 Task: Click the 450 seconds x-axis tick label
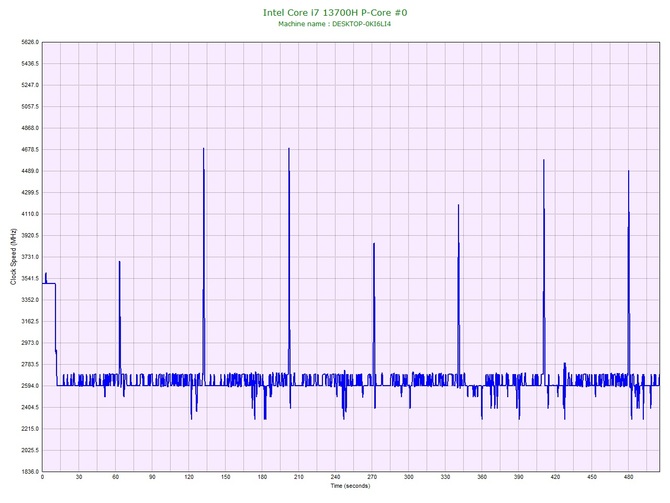(x=592, y=477)
